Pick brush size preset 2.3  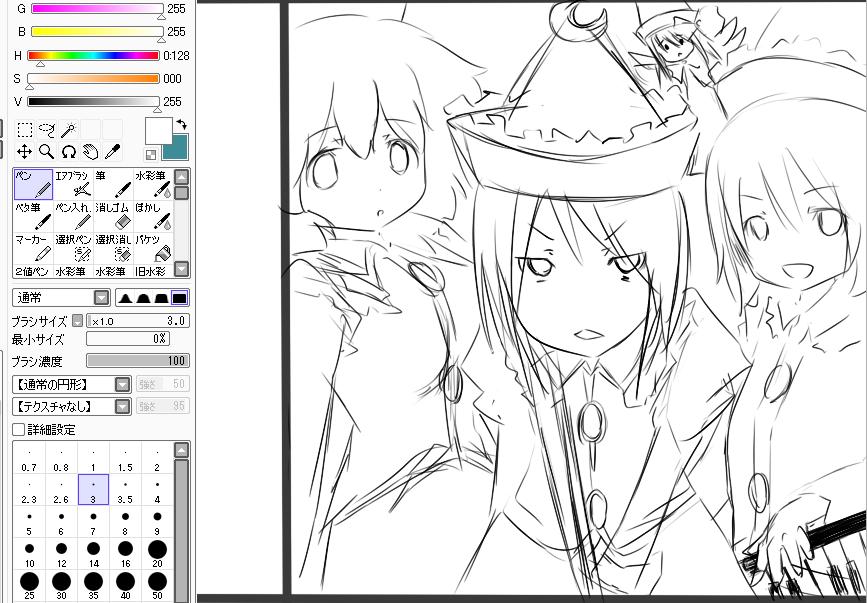coord(29,490)
